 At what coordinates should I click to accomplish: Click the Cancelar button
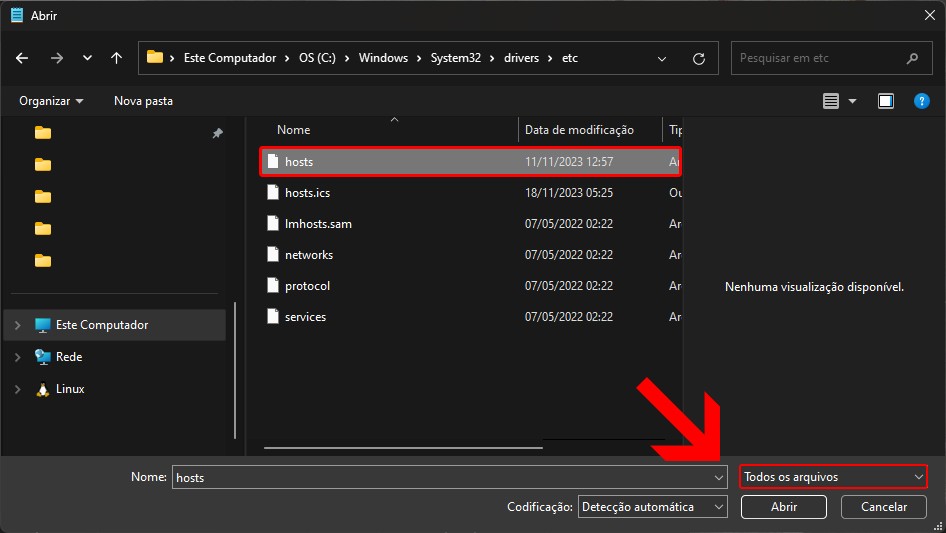[x=884, y=507]
